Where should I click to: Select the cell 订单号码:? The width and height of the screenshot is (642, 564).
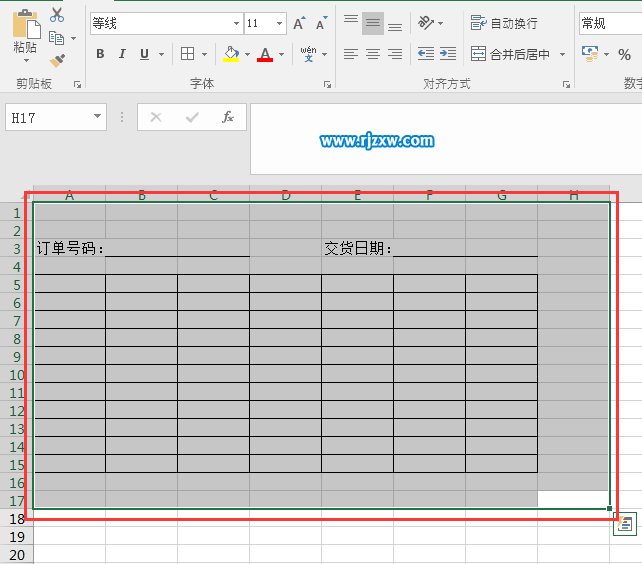point(70,249)
